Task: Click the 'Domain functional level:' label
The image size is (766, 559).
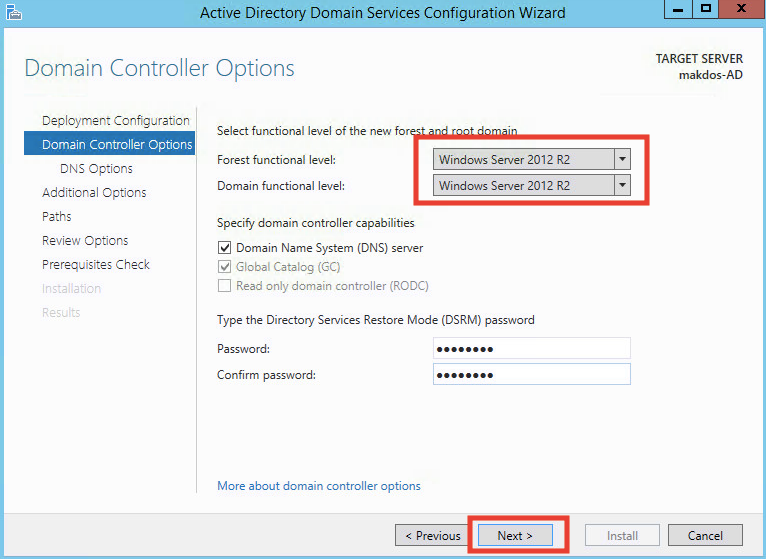Action: click(281, 186)
